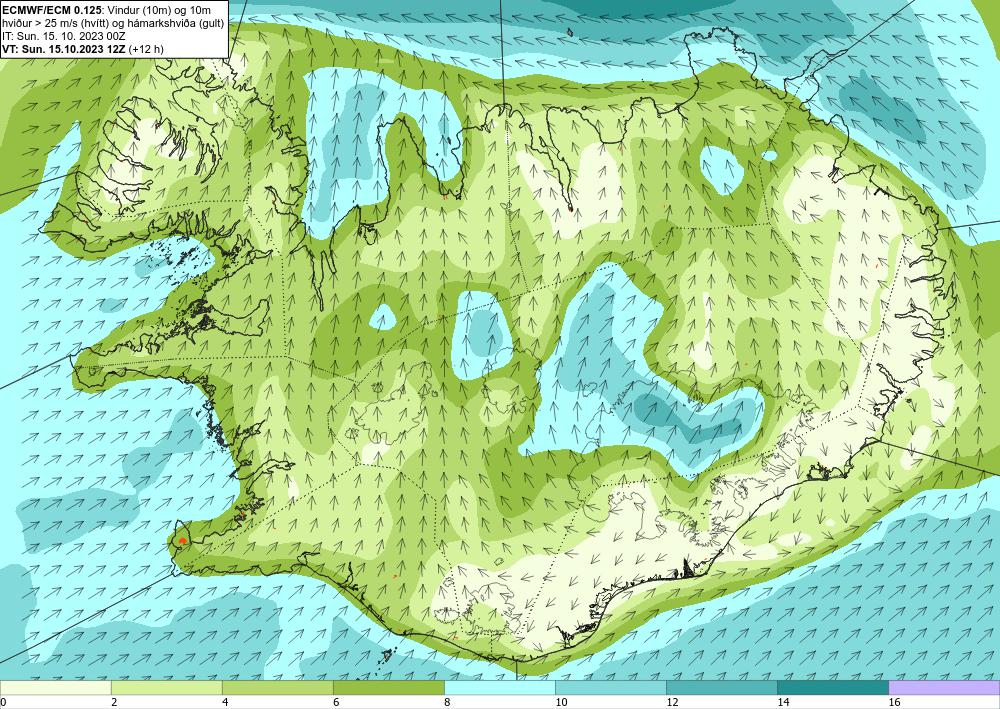Click the legend scale label "8"
The height and width of the screenshot is (709, 1000).
pos(447,703)
